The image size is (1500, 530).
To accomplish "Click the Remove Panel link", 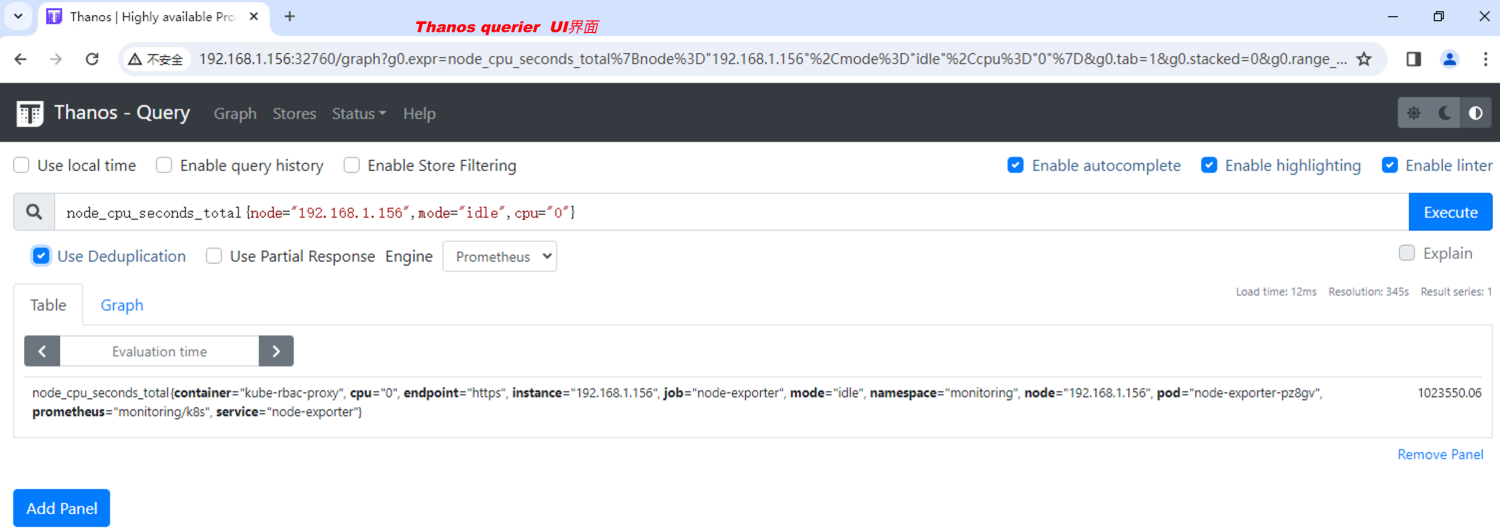I will 1440,454.
